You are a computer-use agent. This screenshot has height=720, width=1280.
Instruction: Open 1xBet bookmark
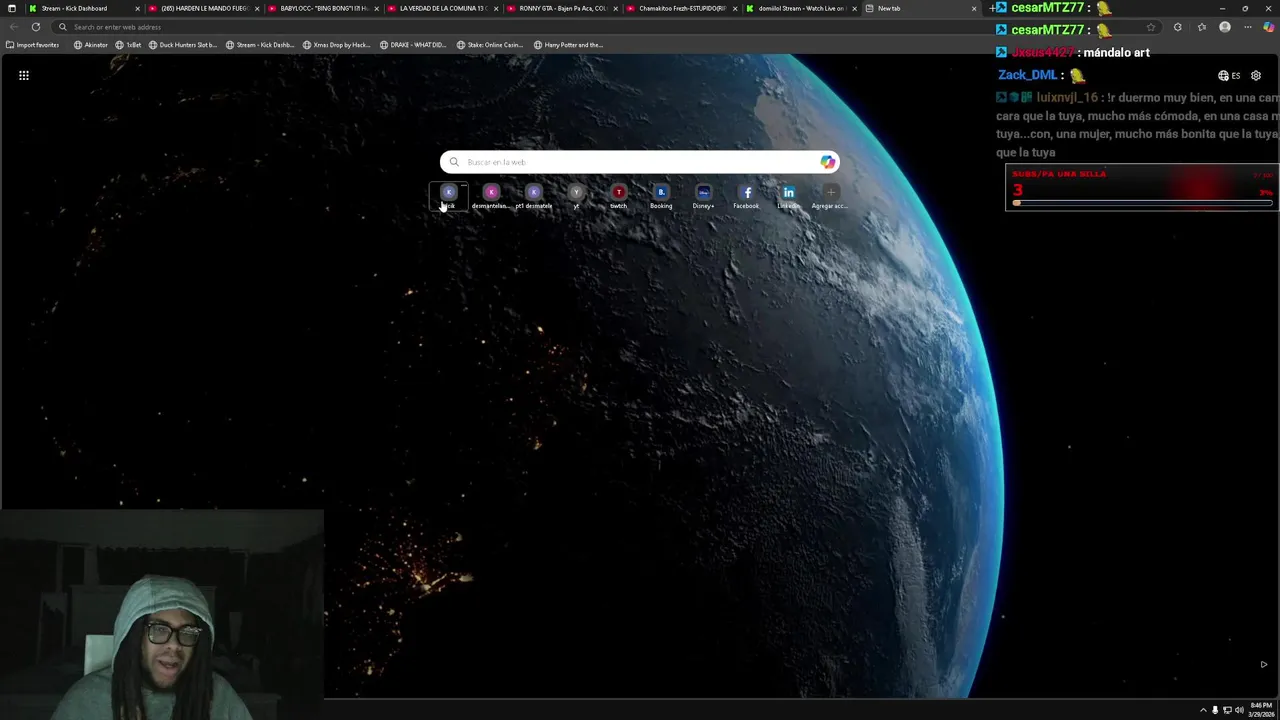point(128,45)
